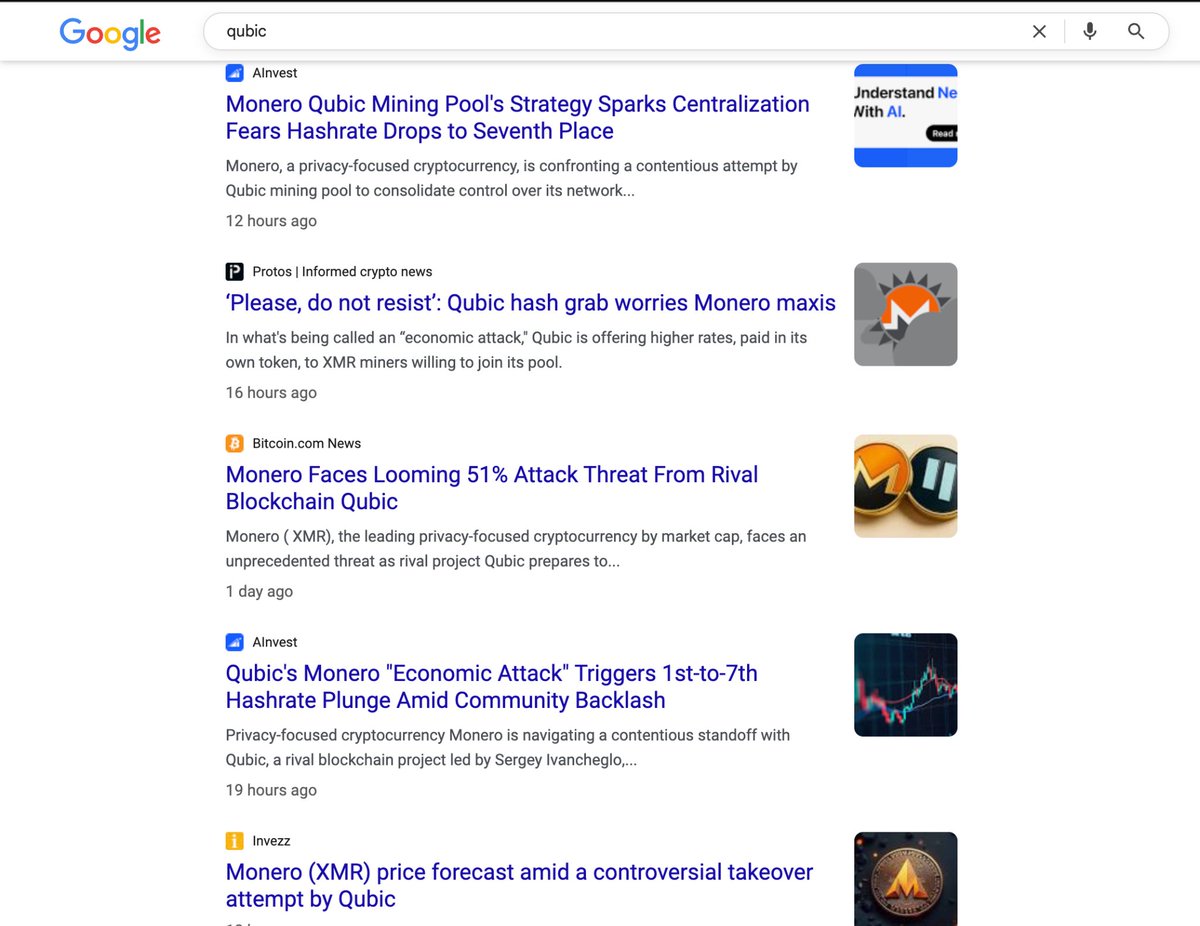Screen dimensions: 1200x926
Task: Click the Google logo
Action: tap(110, 33)
